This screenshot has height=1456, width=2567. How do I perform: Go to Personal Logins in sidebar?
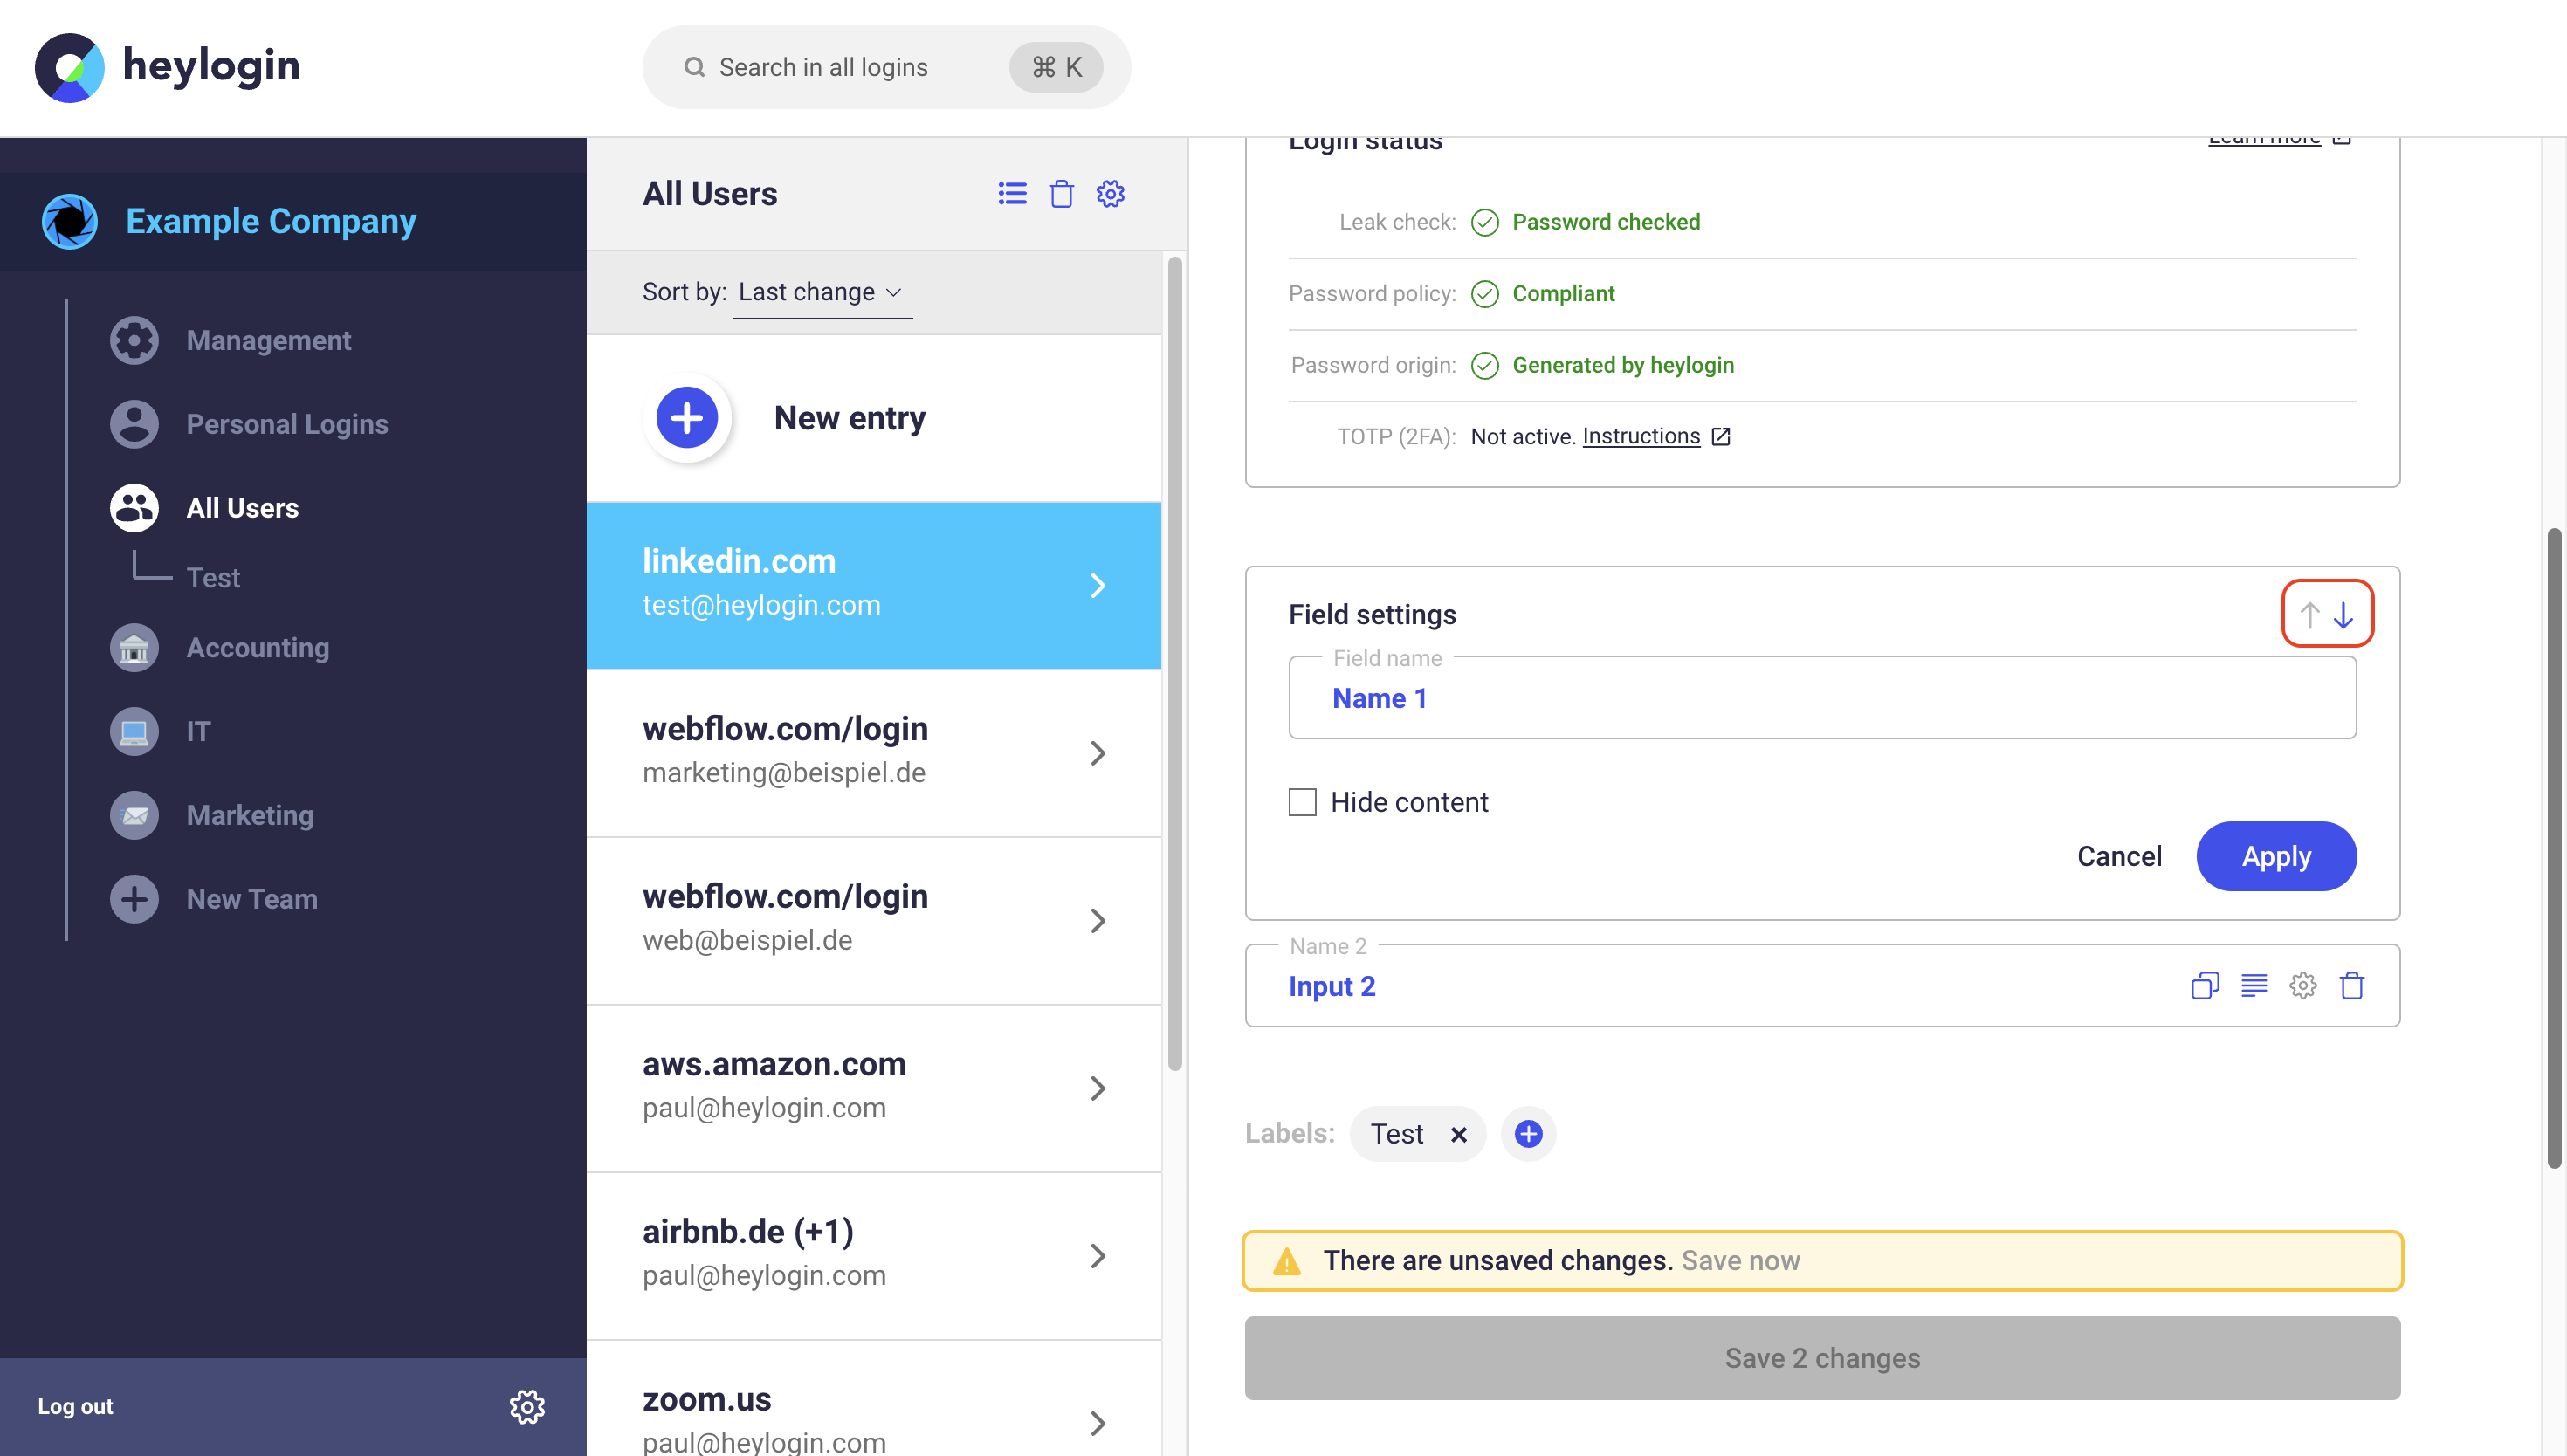click(286, 424)
